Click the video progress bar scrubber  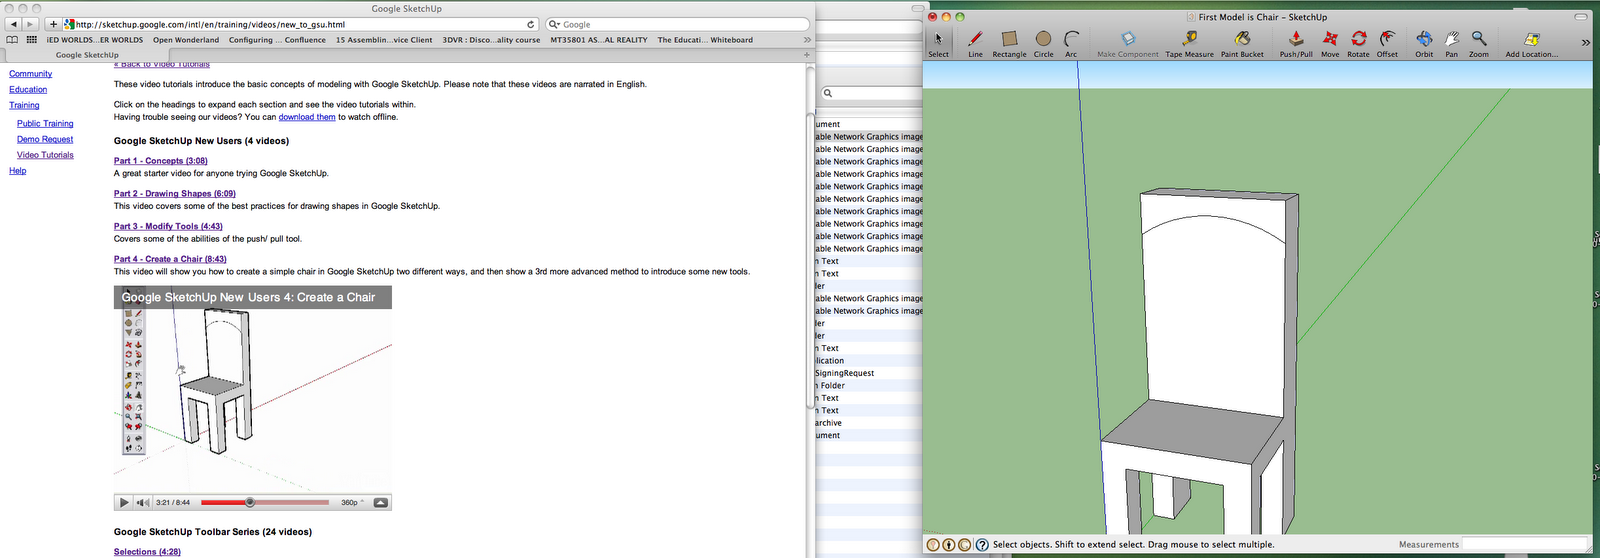[x=250, y=502]
